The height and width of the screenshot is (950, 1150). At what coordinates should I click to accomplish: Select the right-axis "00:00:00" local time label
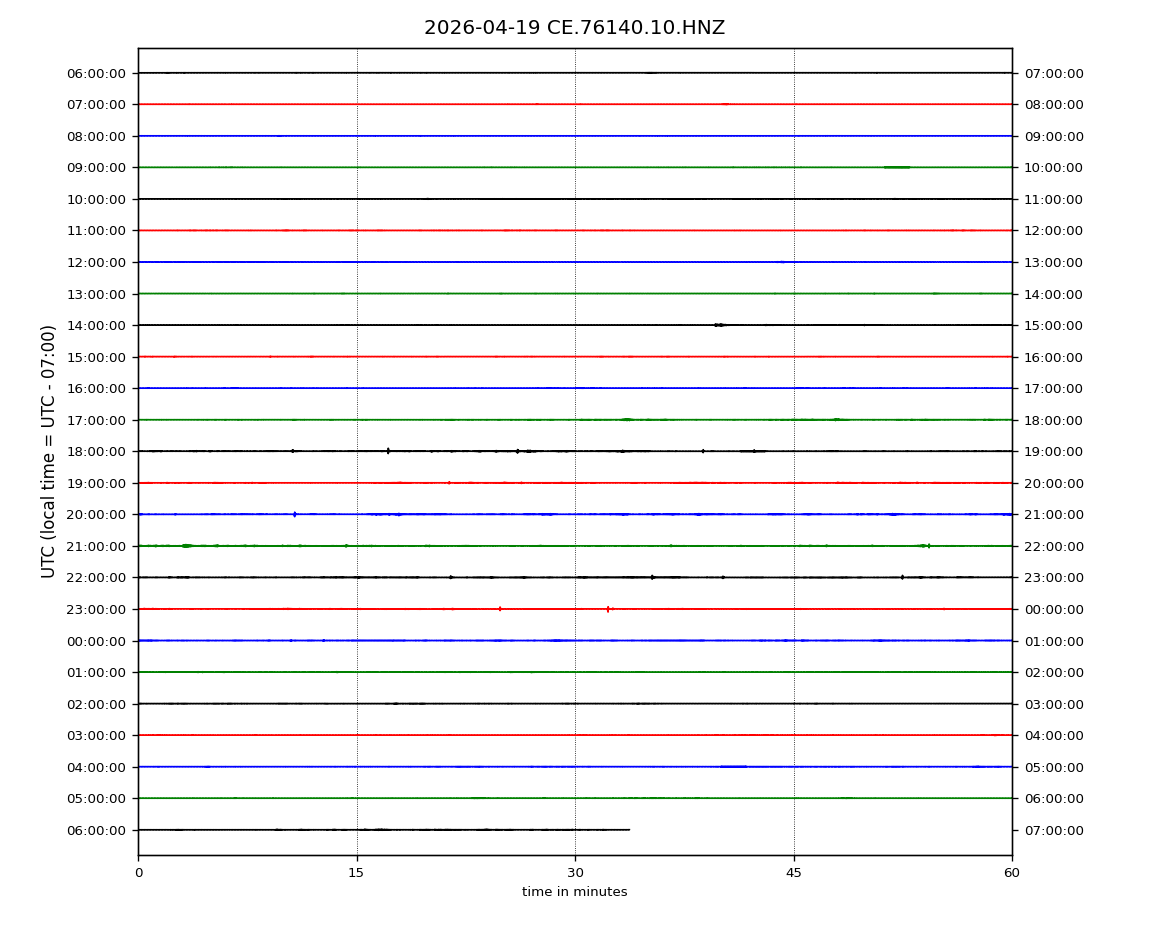pyautogui.click(x=1053, y=609)
